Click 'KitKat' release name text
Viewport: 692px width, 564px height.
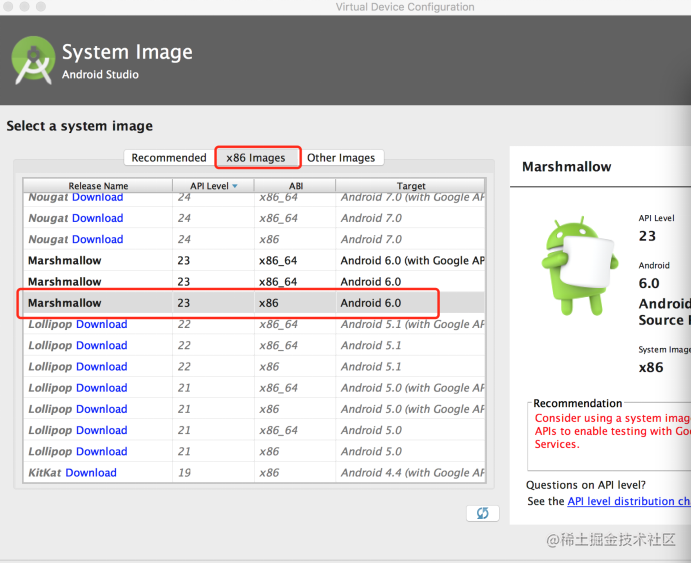click(x=45, y=472)
